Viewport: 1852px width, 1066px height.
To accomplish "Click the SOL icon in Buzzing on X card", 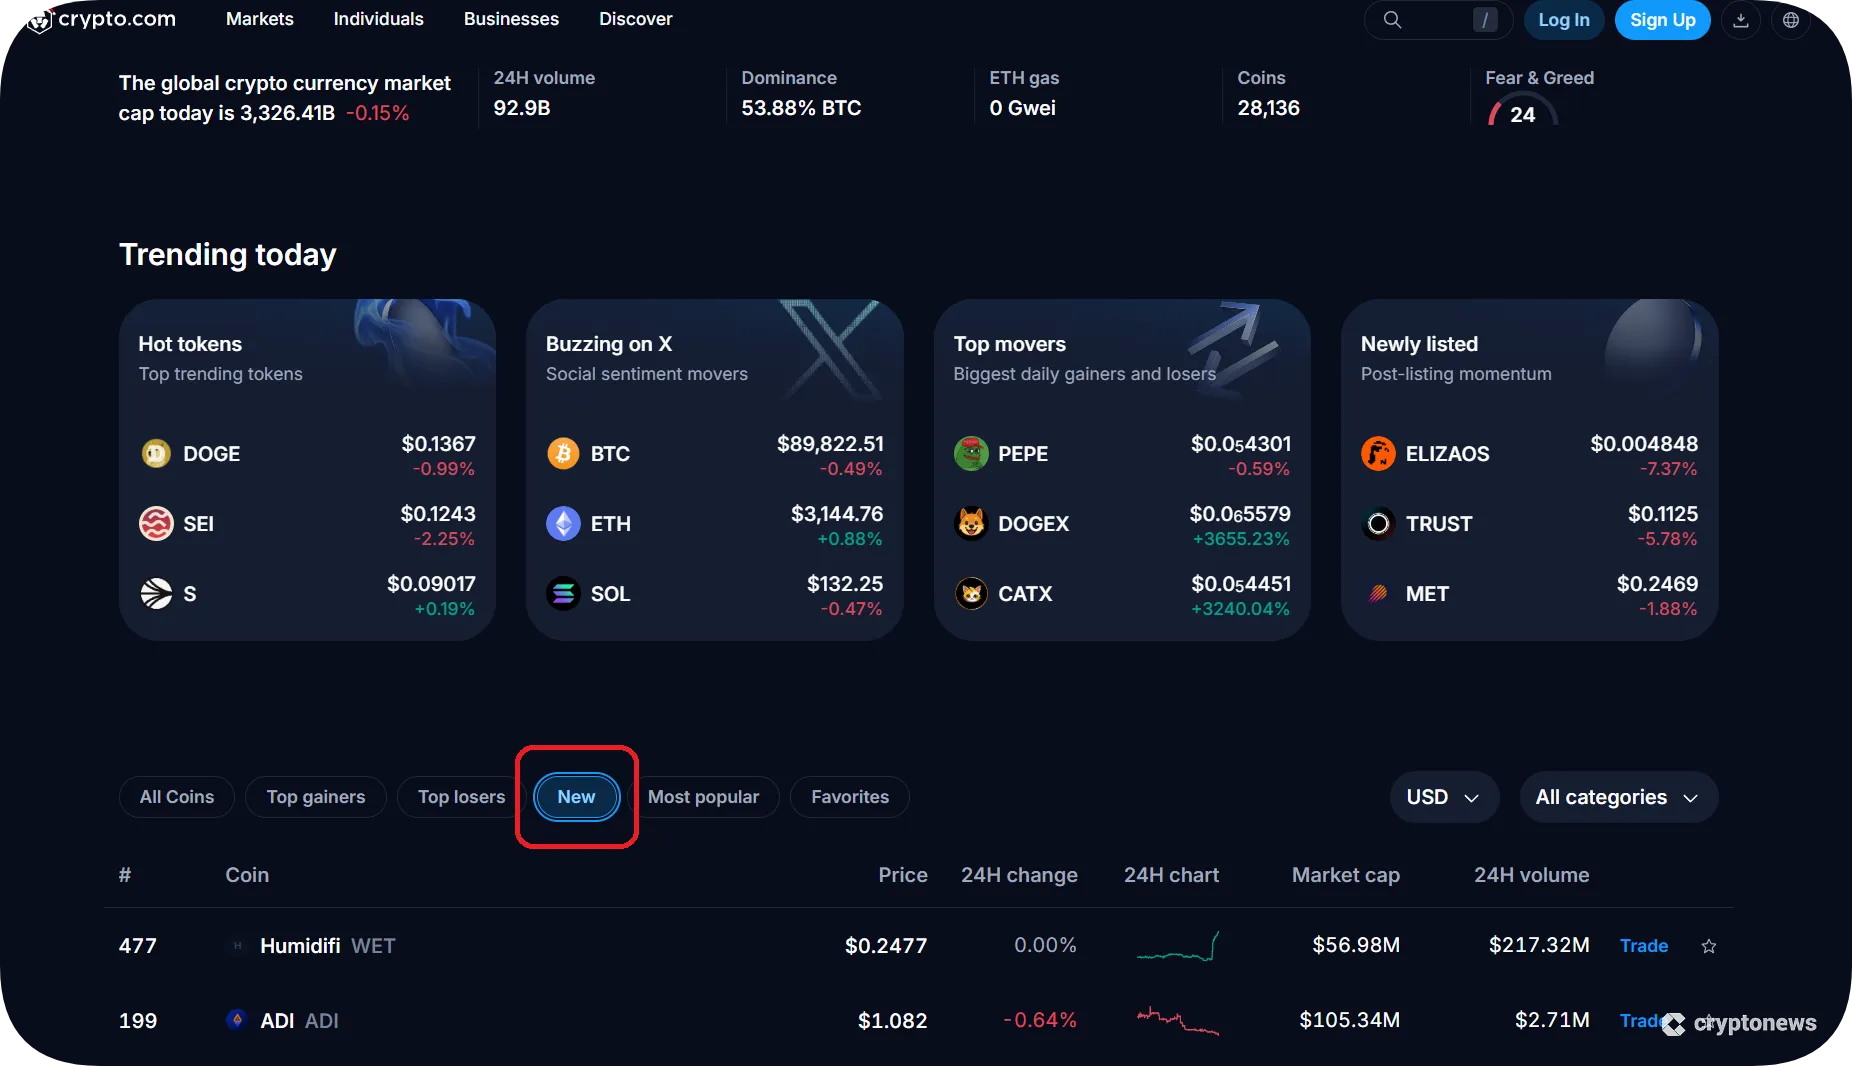I will pos(564,593).
